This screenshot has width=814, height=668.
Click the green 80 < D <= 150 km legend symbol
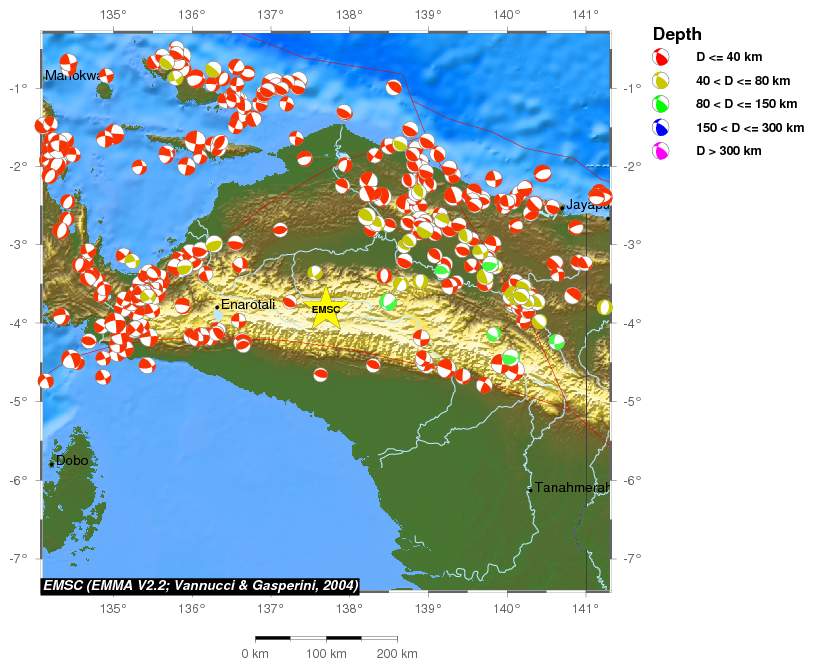(x=661, y=104)
